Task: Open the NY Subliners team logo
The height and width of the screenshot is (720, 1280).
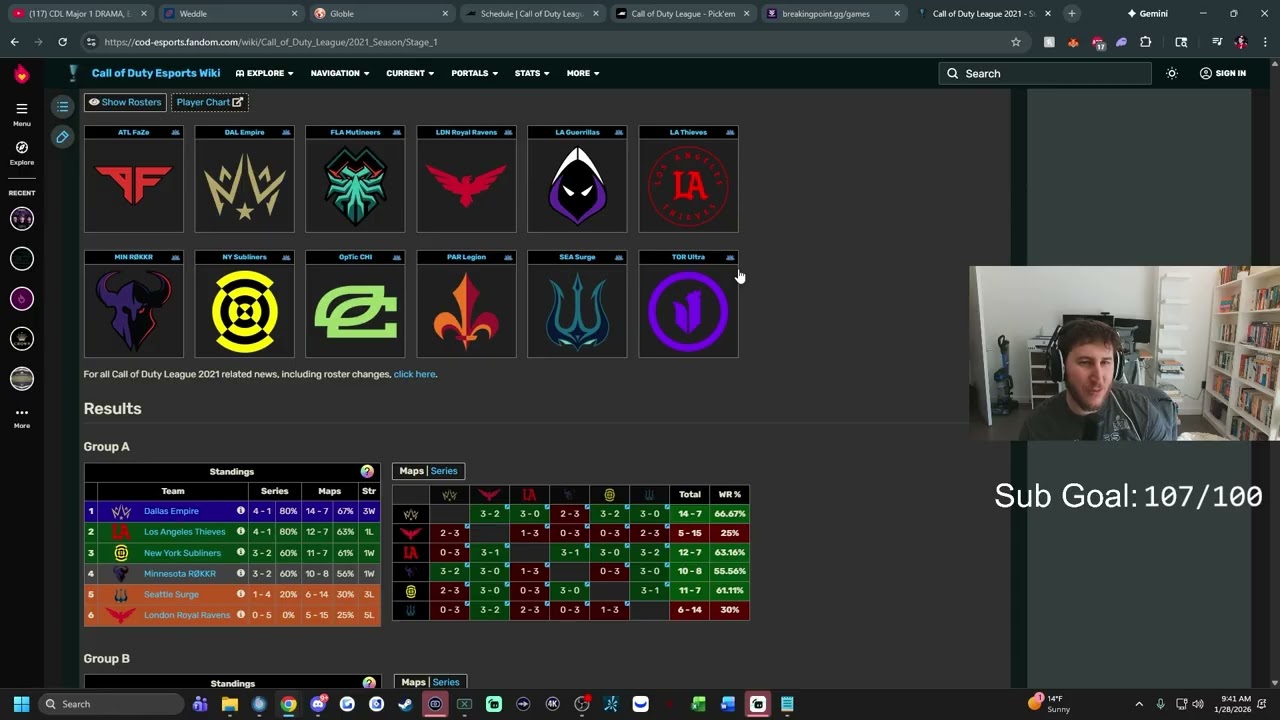Action: [x=245, y=310]
